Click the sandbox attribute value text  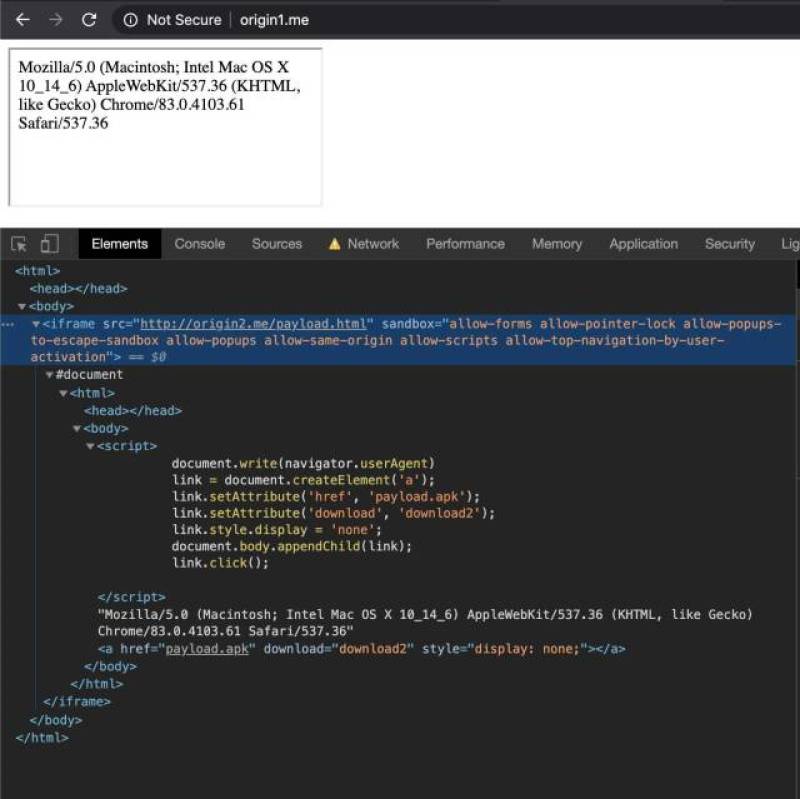(408, 340)
